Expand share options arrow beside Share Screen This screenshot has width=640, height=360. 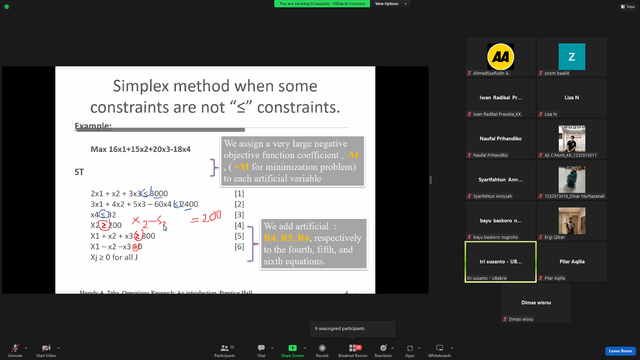pyautogui.click(x=305, y=348)
